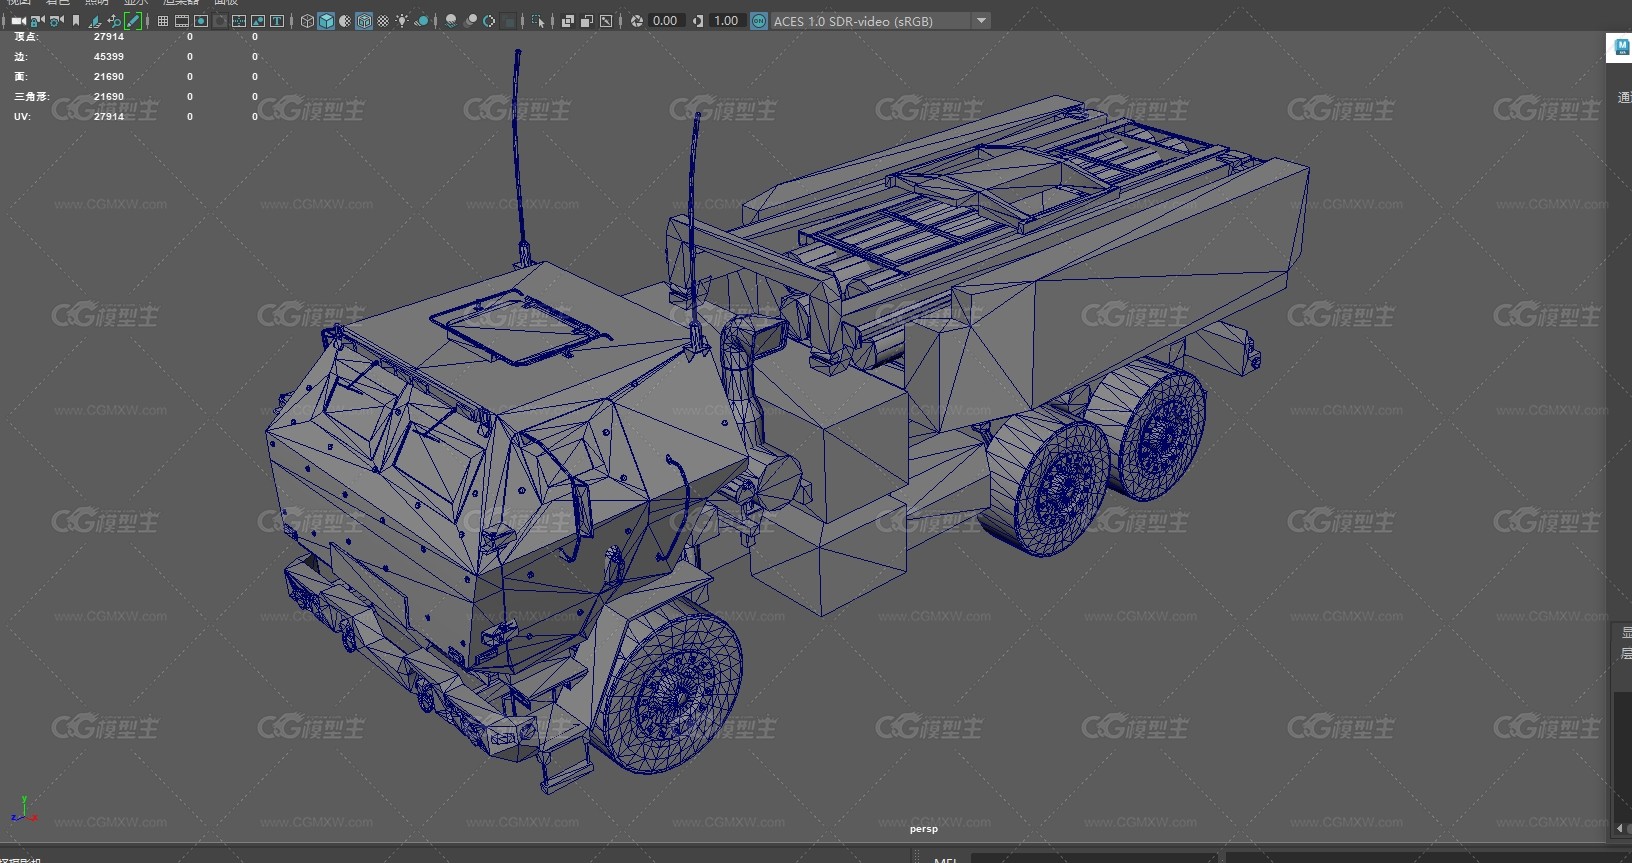Enable Use All Lights bulb icon
The height and width of the screenshot is (863, 1632).
(x=402, y=21)
